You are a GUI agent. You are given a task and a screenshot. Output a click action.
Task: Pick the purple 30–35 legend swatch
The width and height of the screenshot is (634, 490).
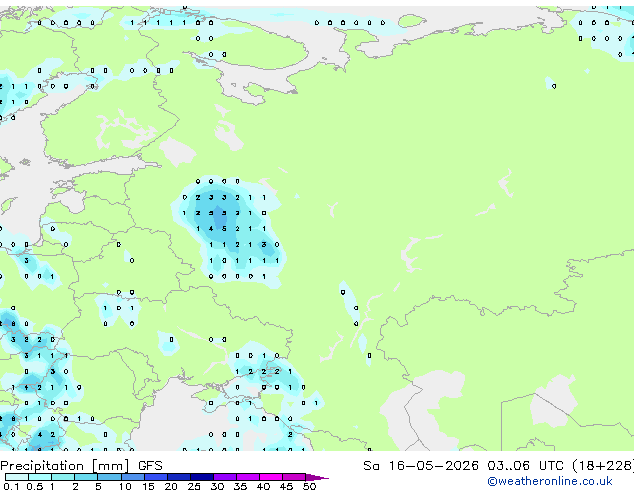coord(225,477)
